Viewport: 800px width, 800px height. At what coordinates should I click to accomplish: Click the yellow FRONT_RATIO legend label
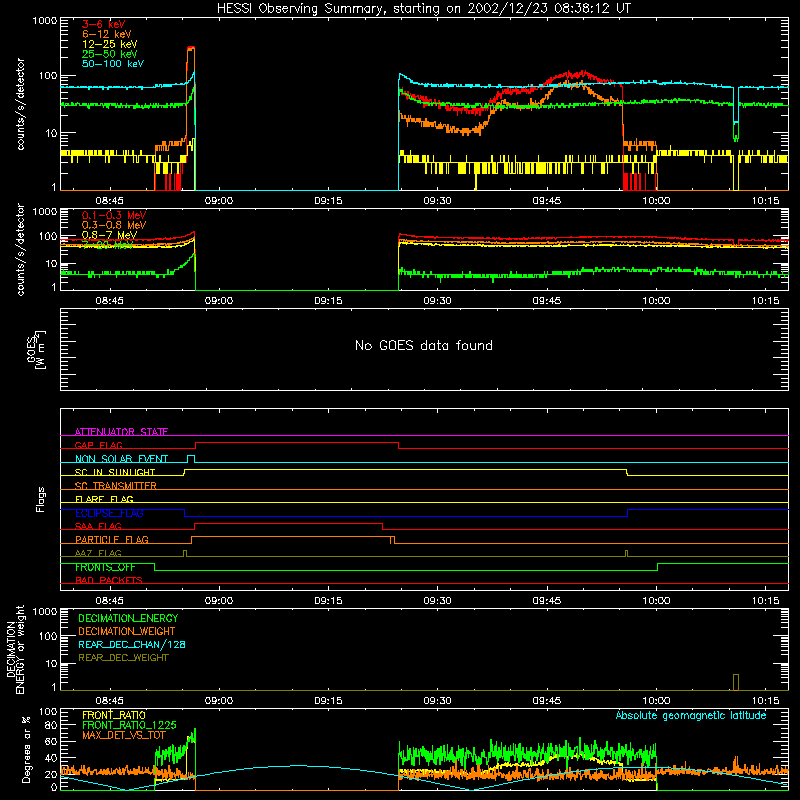(x=114, y=715)
